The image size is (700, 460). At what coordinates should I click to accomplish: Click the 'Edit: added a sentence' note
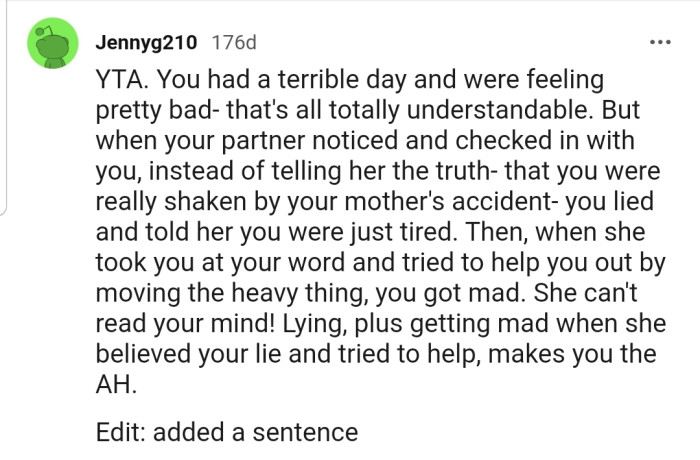pos(227,432)
